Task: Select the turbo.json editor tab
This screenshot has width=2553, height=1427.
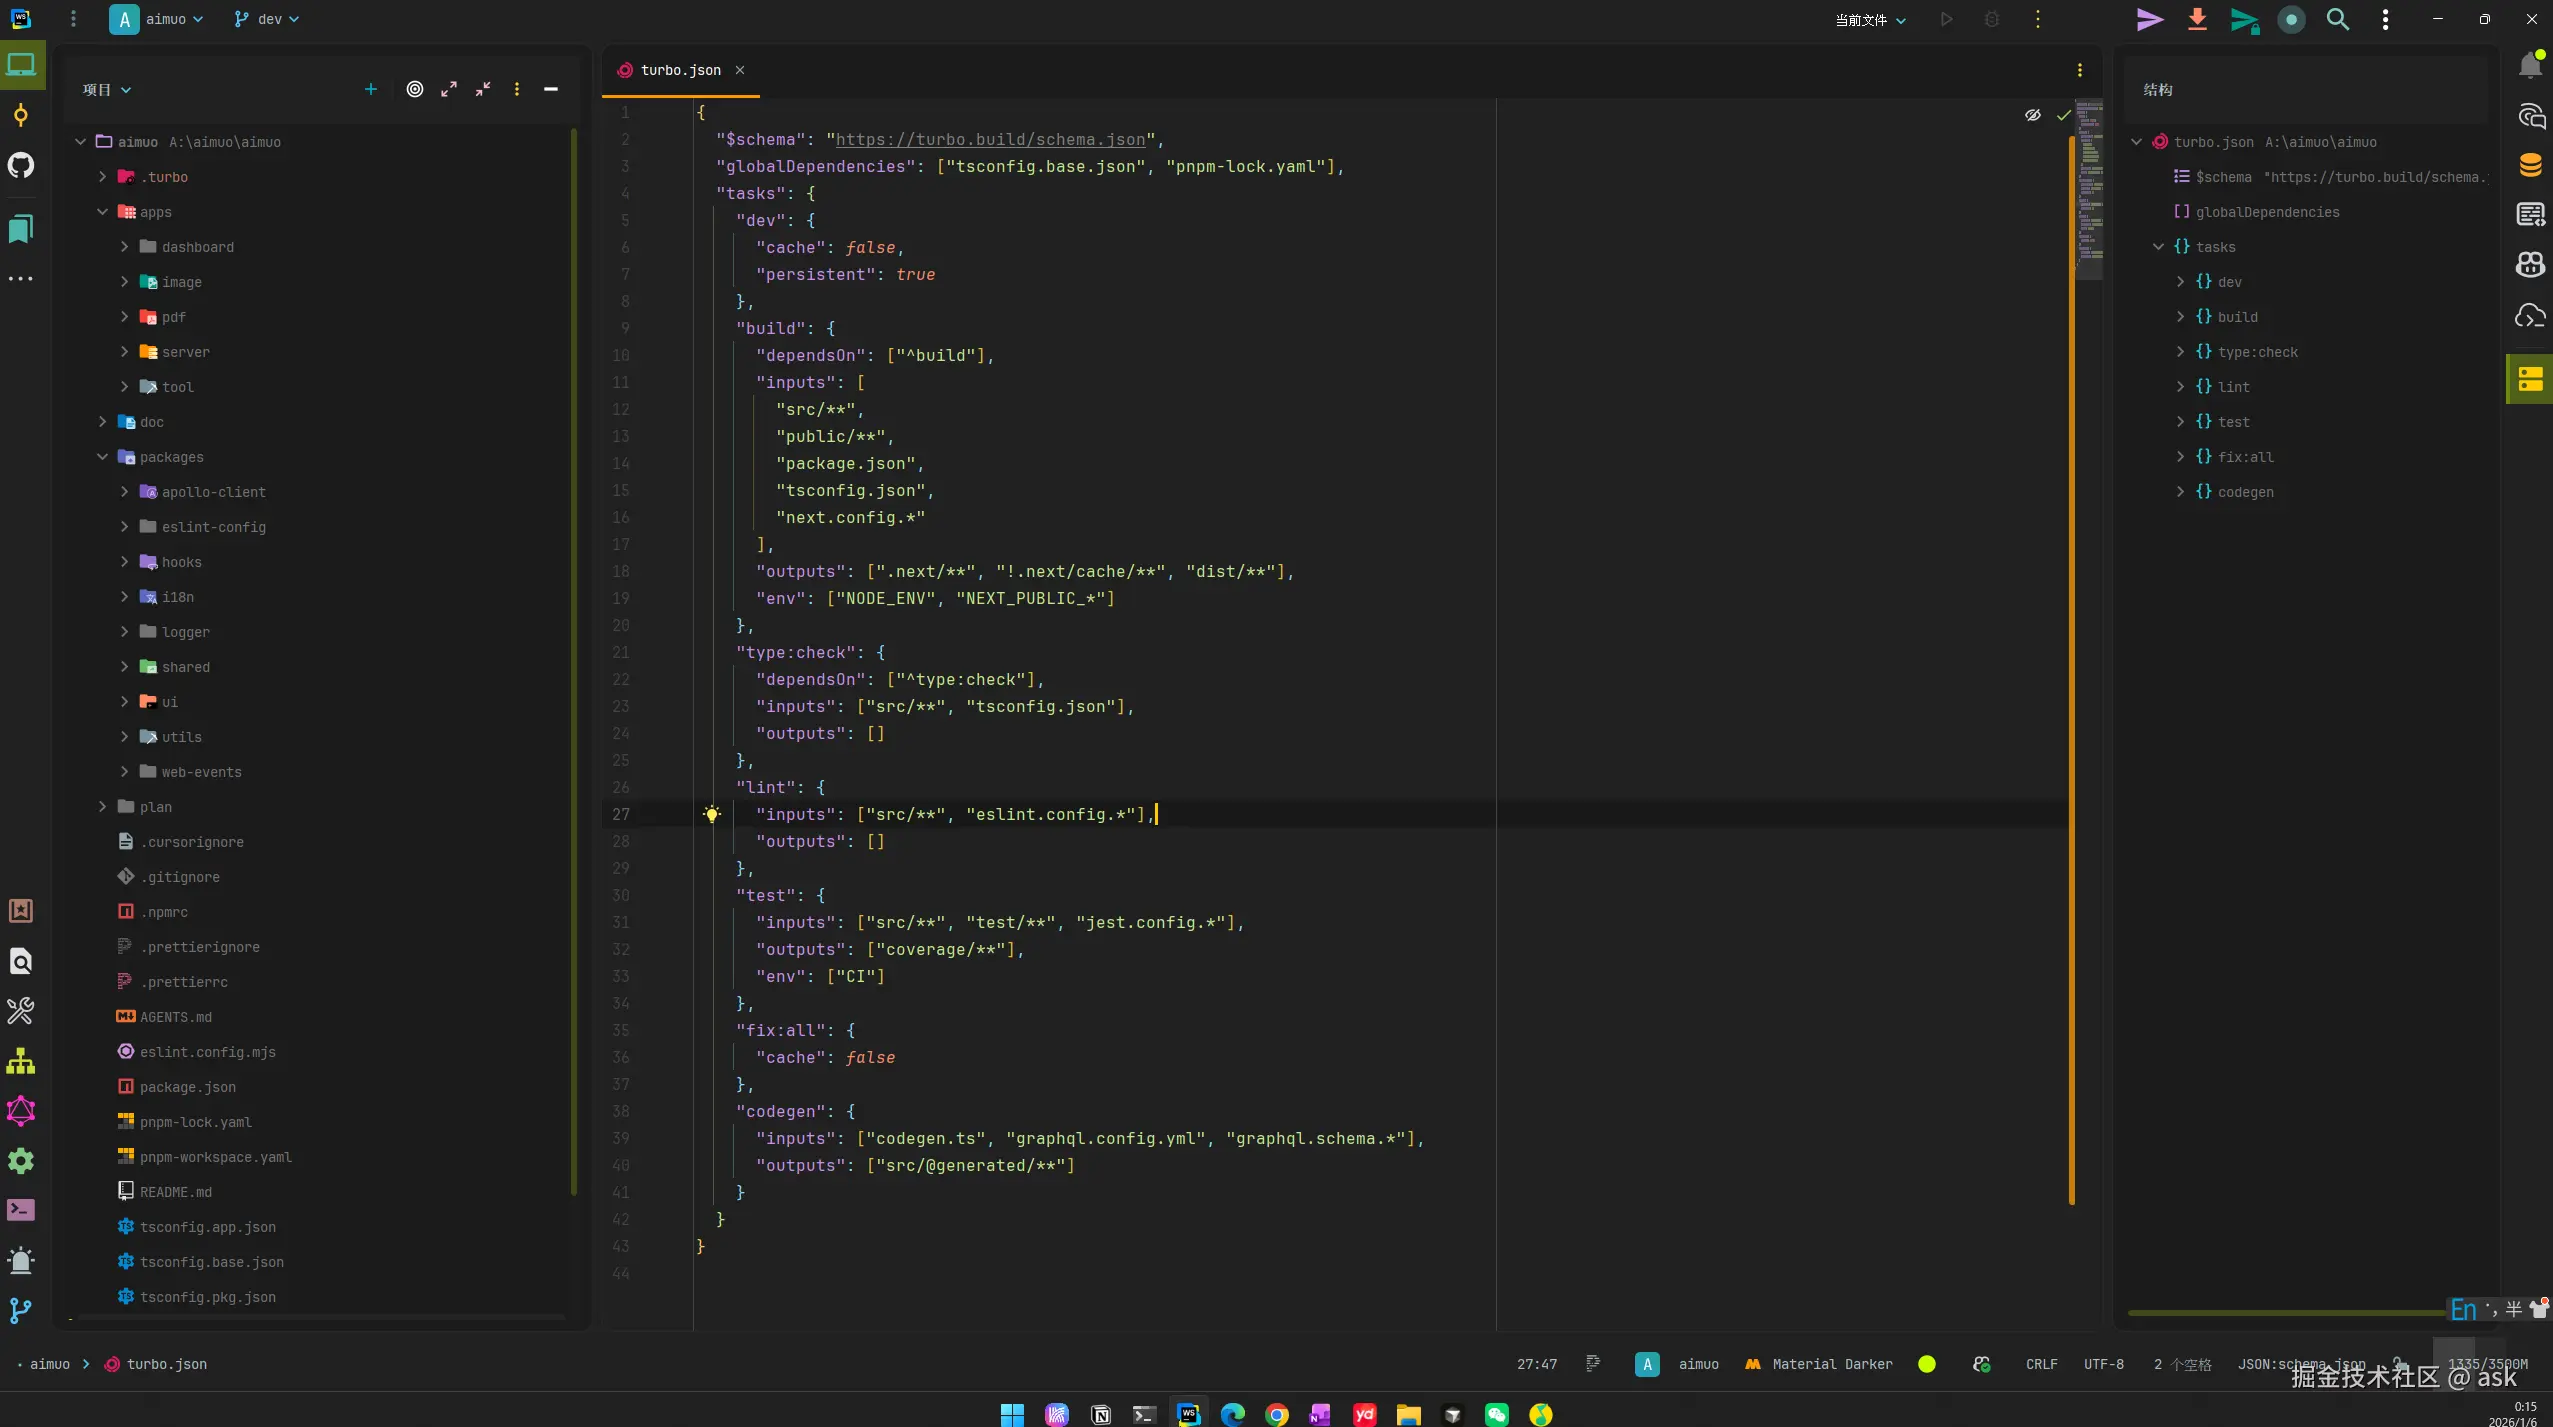Action: (680, 70)
